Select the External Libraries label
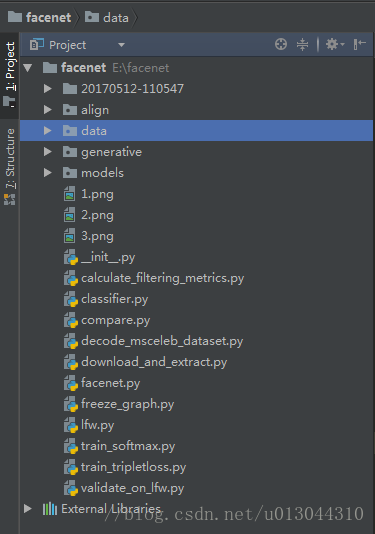This screenshot has height=534, width=375. point(111,509)
